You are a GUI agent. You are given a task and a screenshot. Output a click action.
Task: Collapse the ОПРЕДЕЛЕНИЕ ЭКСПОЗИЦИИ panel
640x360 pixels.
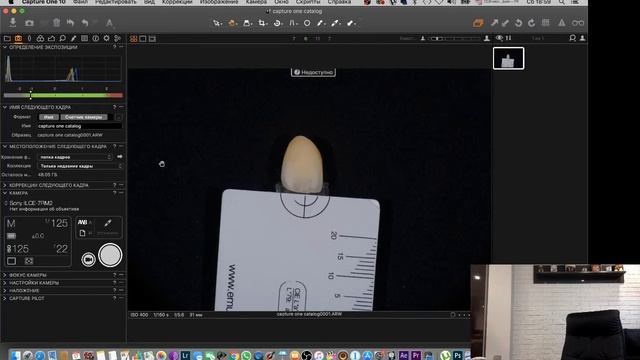coord(5,47)
